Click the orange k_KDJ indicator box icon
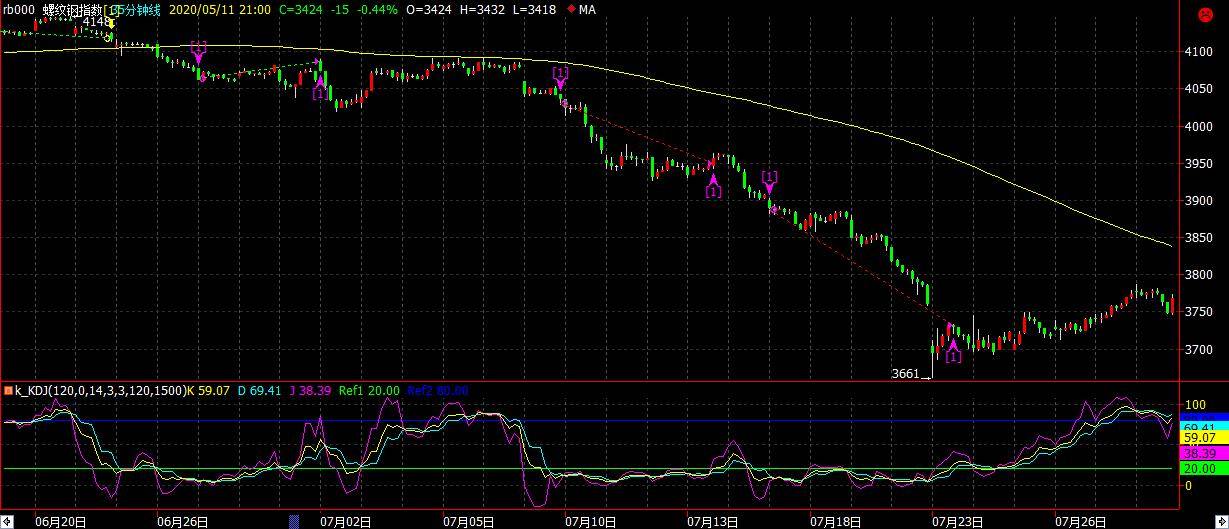The width and height of the screenshot is (1229, 529). [x=6, y=390]
